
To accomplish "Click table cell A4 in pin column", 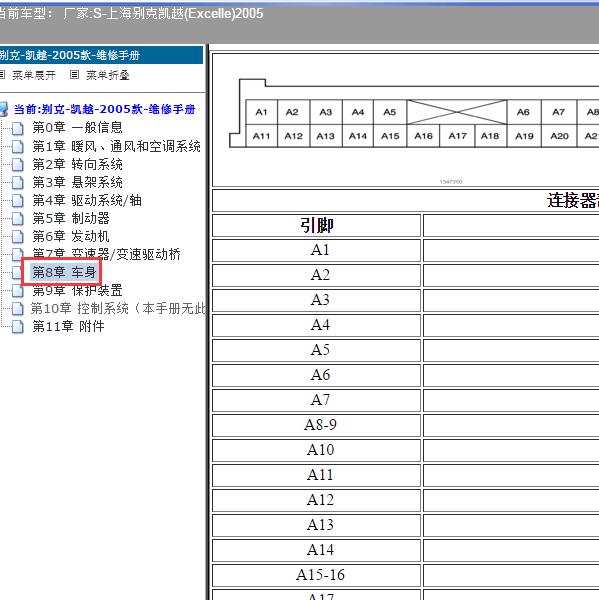I will pos(317,326).
